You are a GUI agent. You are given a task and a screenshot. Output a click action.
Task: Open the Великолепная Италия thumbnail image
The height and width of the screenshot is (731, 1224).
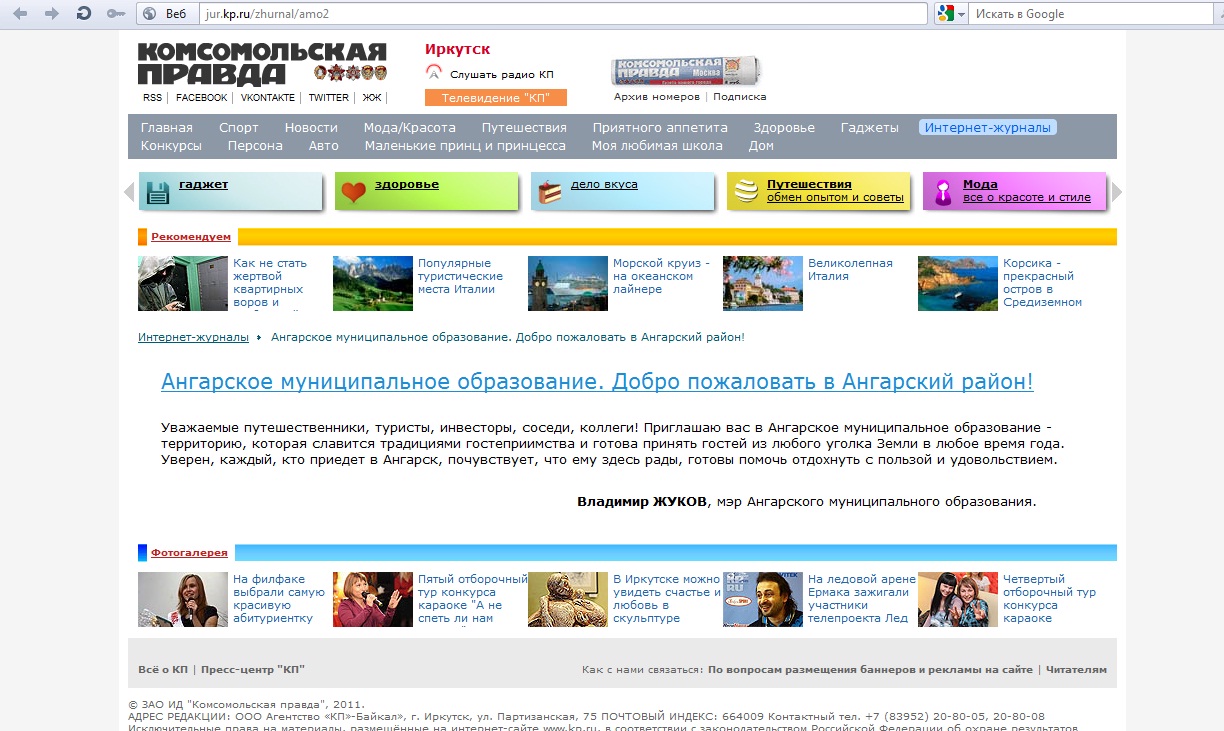pos(762,284)
